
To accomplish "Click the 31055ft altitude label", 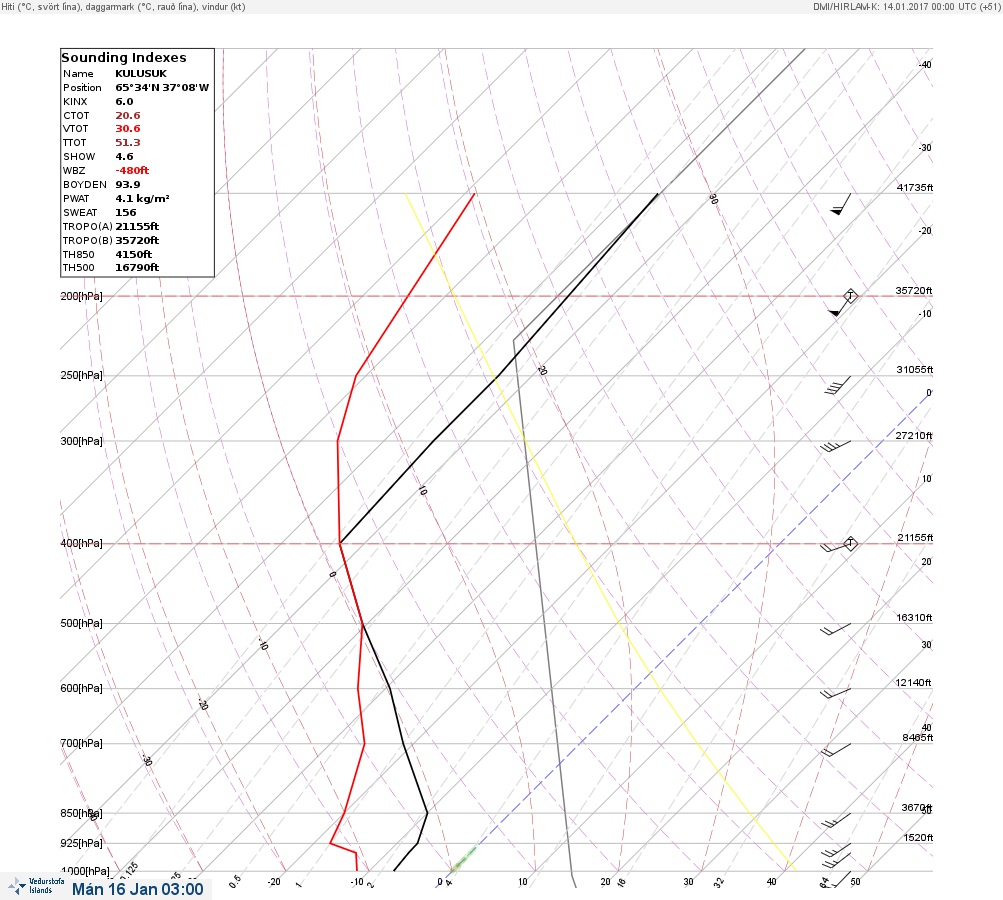I will click(915, 370).
